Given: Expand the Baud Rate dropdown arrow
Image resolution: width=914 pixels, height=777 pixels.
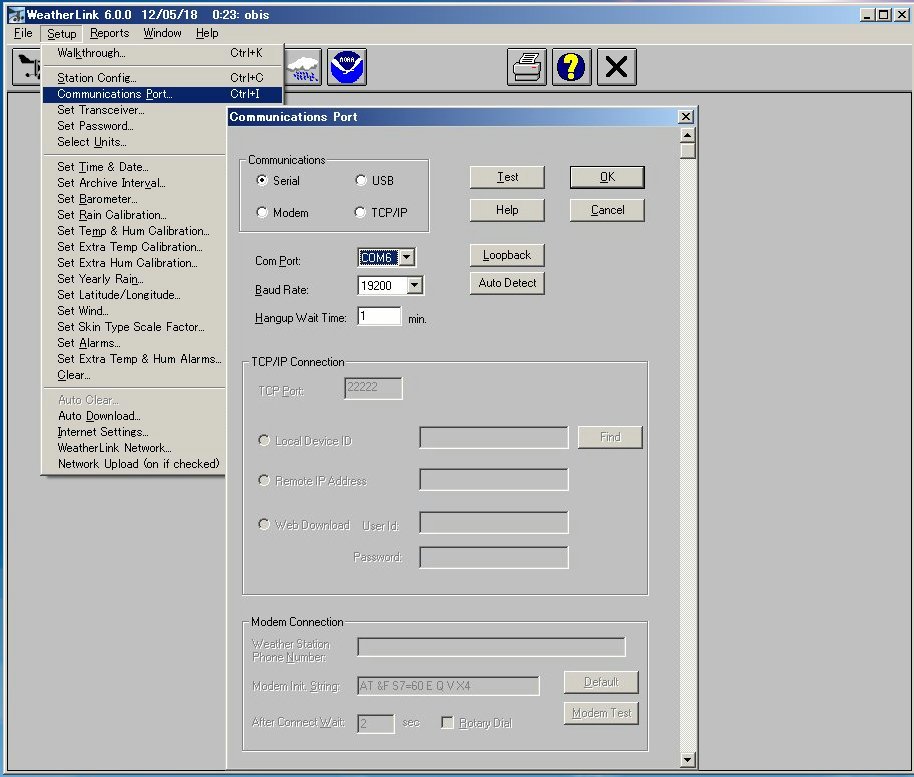Looking at the screenshot, I should pyautogui.click(x=414, y=285).
